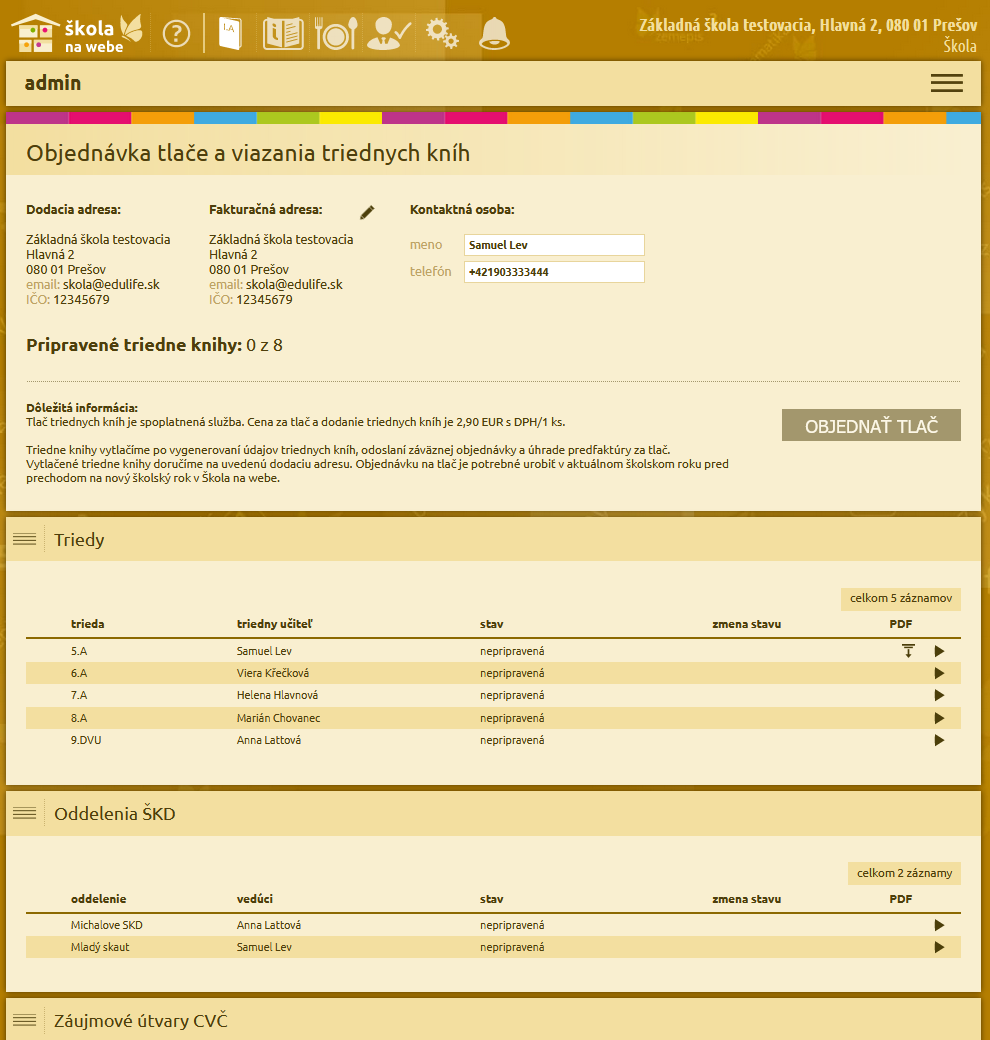The height and width of the screenshot is (1040, 990).
Task: Edit the Fakturačná adresa with pencil icon
Action: 367,212
